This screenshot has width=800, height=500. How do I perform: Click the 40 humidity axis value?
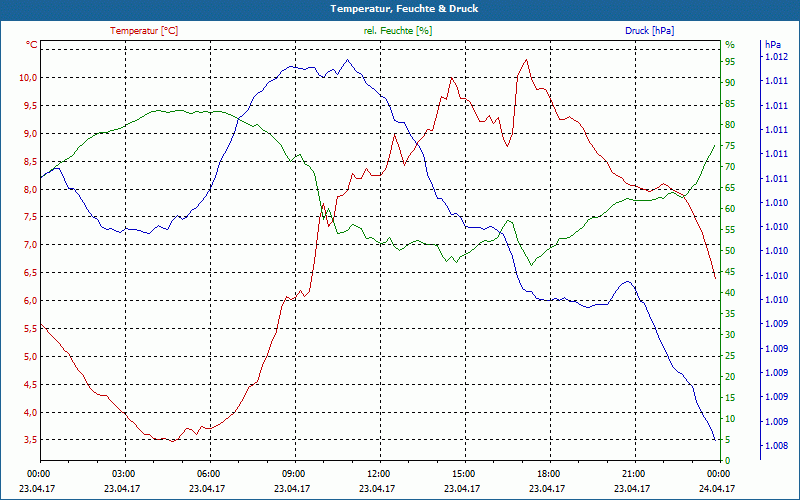[730, 293]
